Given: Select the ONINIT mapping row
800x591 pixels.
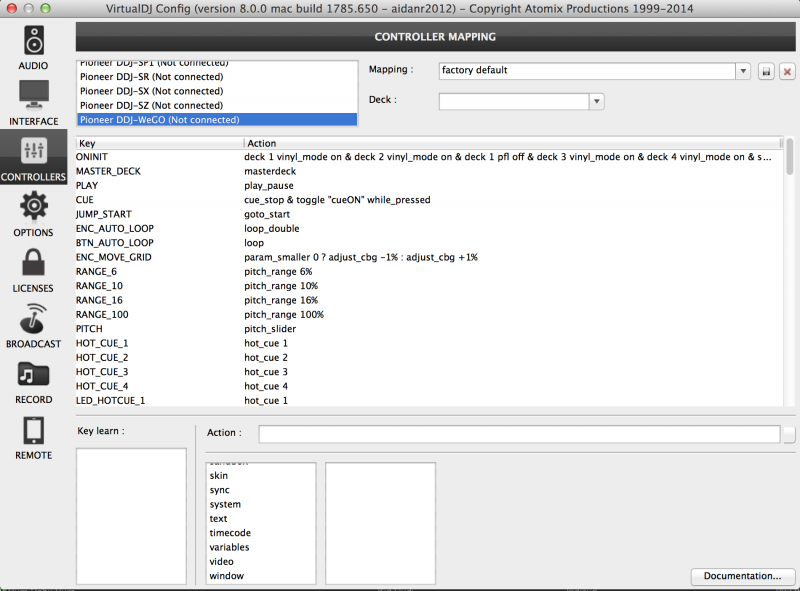Looking at the screenshot, I should (429, 157).
